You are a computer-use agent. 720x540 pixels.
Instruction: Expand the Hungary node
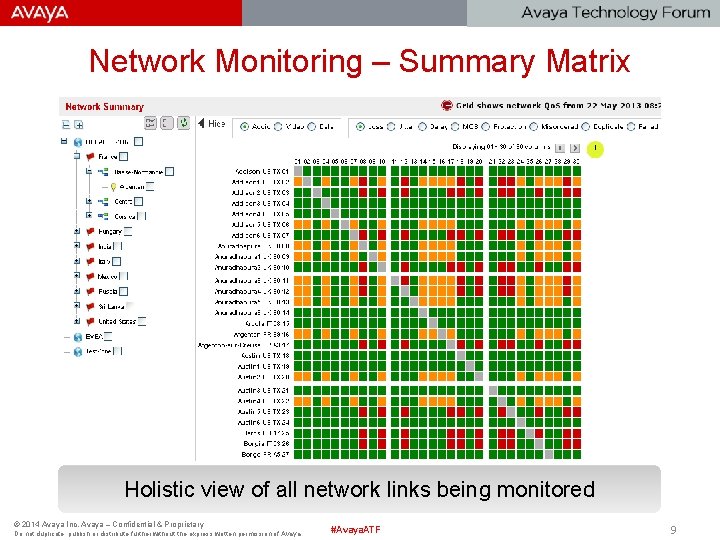click(x=77, y=231)
